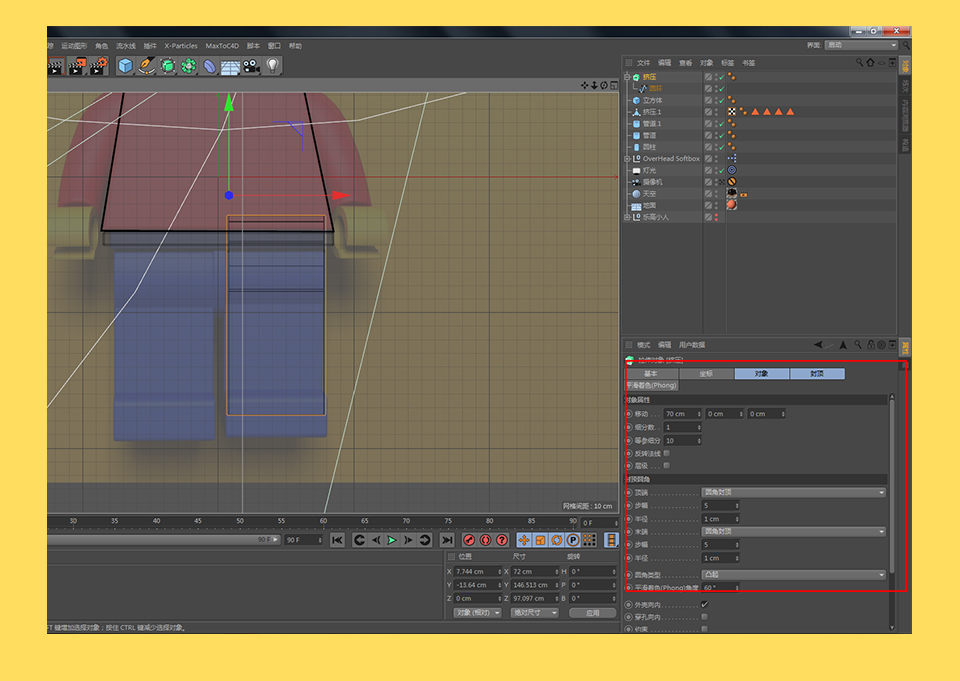The image size is (960, 681).
Task: Click 平滑着色(Phong) tab button
Action: 651,386
